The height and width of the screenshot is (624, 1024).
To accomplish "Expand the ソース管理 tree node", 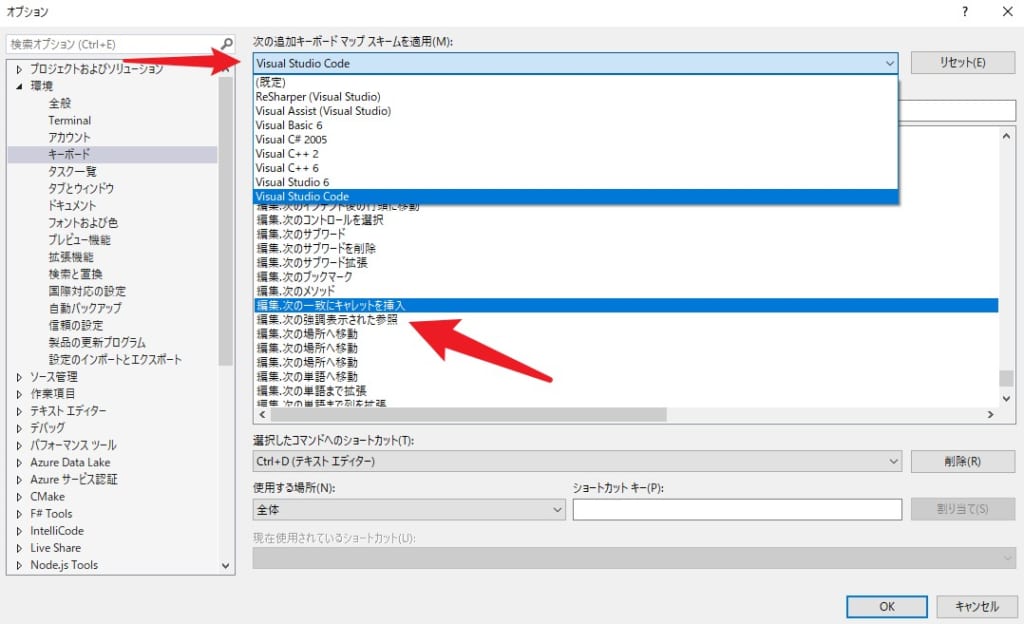I will [19, 377].
